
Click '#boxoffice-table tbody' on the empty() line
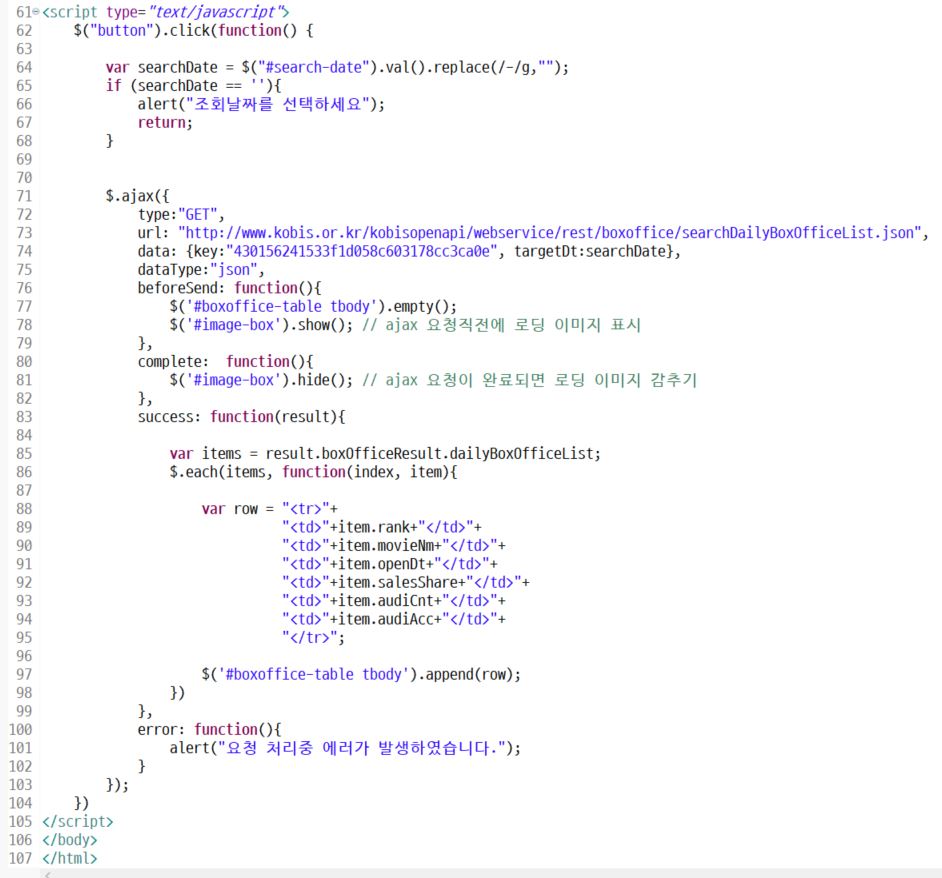(282, 306)
